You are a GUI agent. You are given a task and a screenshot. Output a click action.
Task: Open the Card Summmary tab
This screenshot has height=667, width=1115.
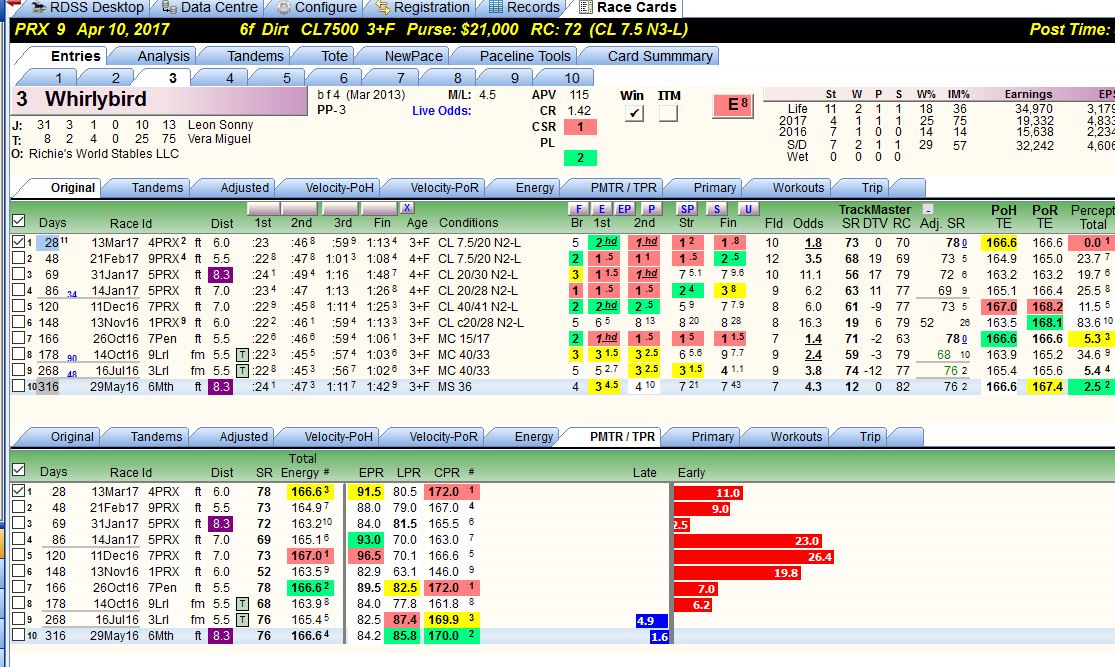(x=660, y=56)
